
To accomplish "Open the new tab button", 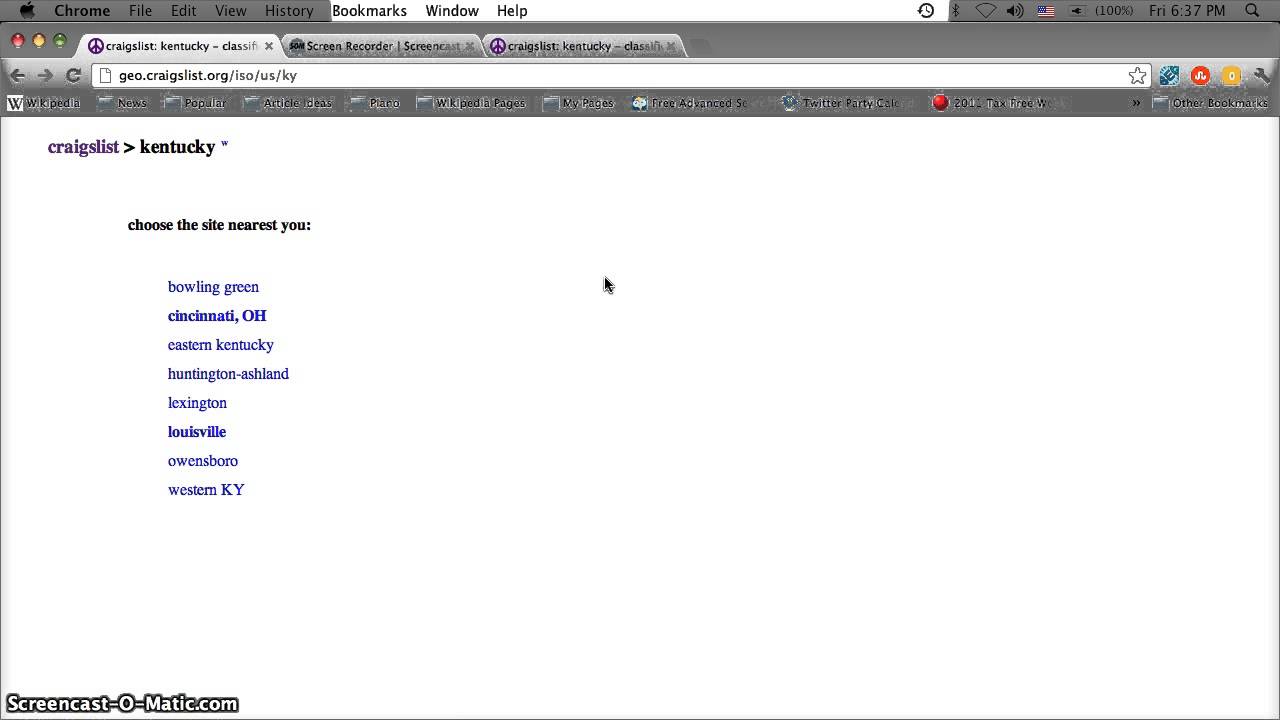I will [701, 46].
